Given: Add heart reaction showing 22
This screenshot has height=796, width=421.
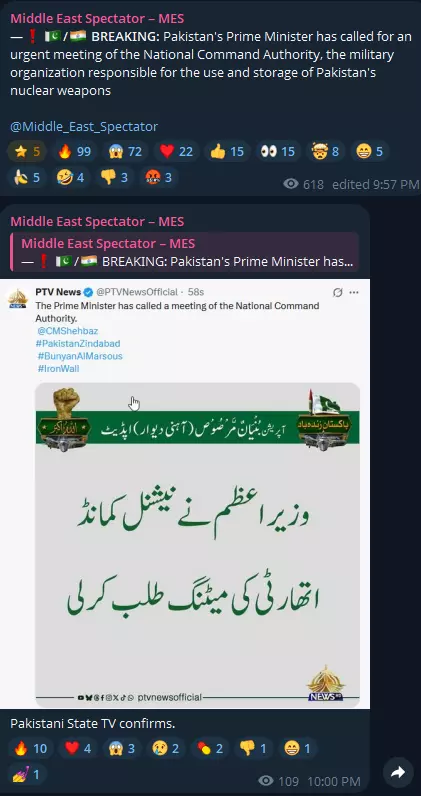Looking at the screenshot, I should [x=176, y=151].
